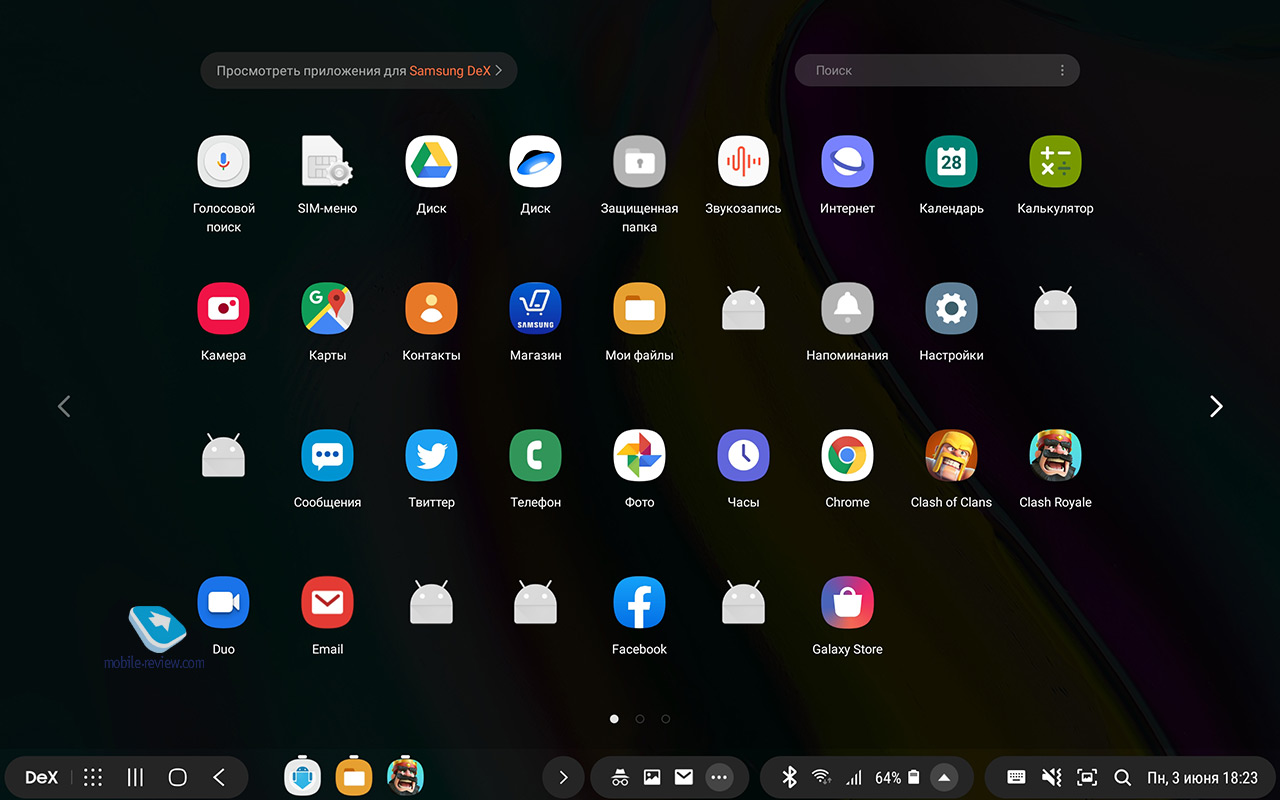Open Защищенная папка secure folder

[639, 162]
